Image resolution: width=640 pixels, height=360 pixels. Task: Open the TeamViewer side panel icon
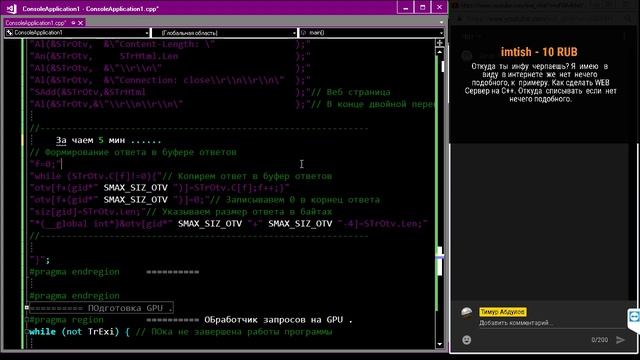634,316
